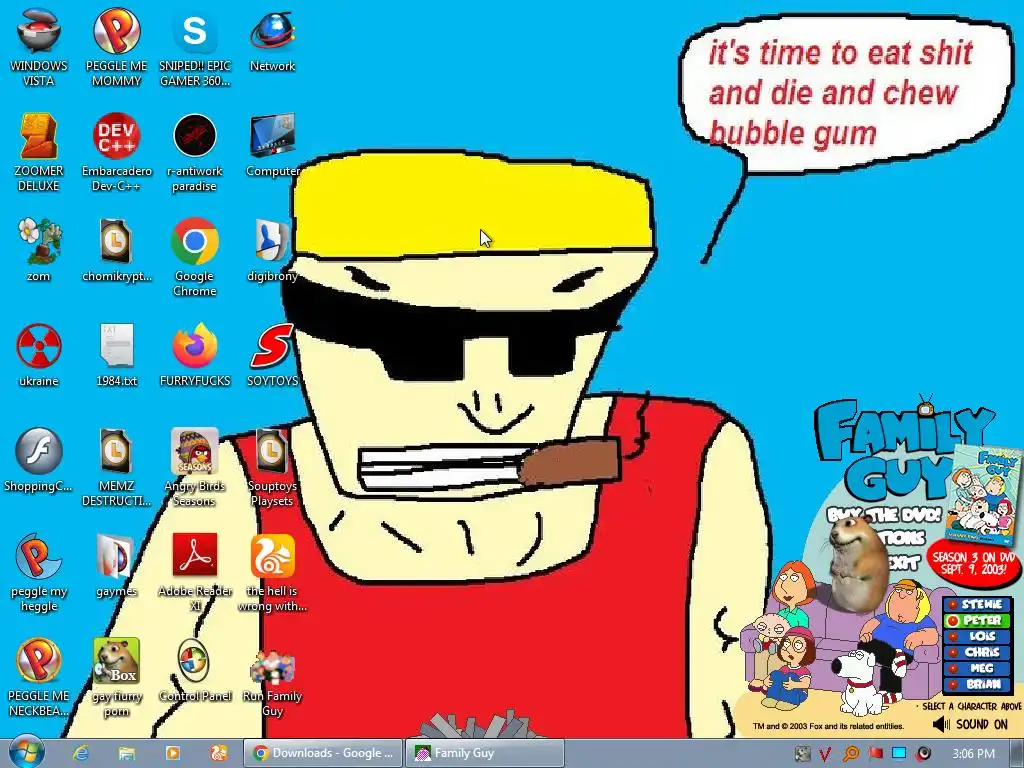Screen dimensions: 1024x768
Task: Click the BUY THE DVD! link
Action: pos(884,516)
